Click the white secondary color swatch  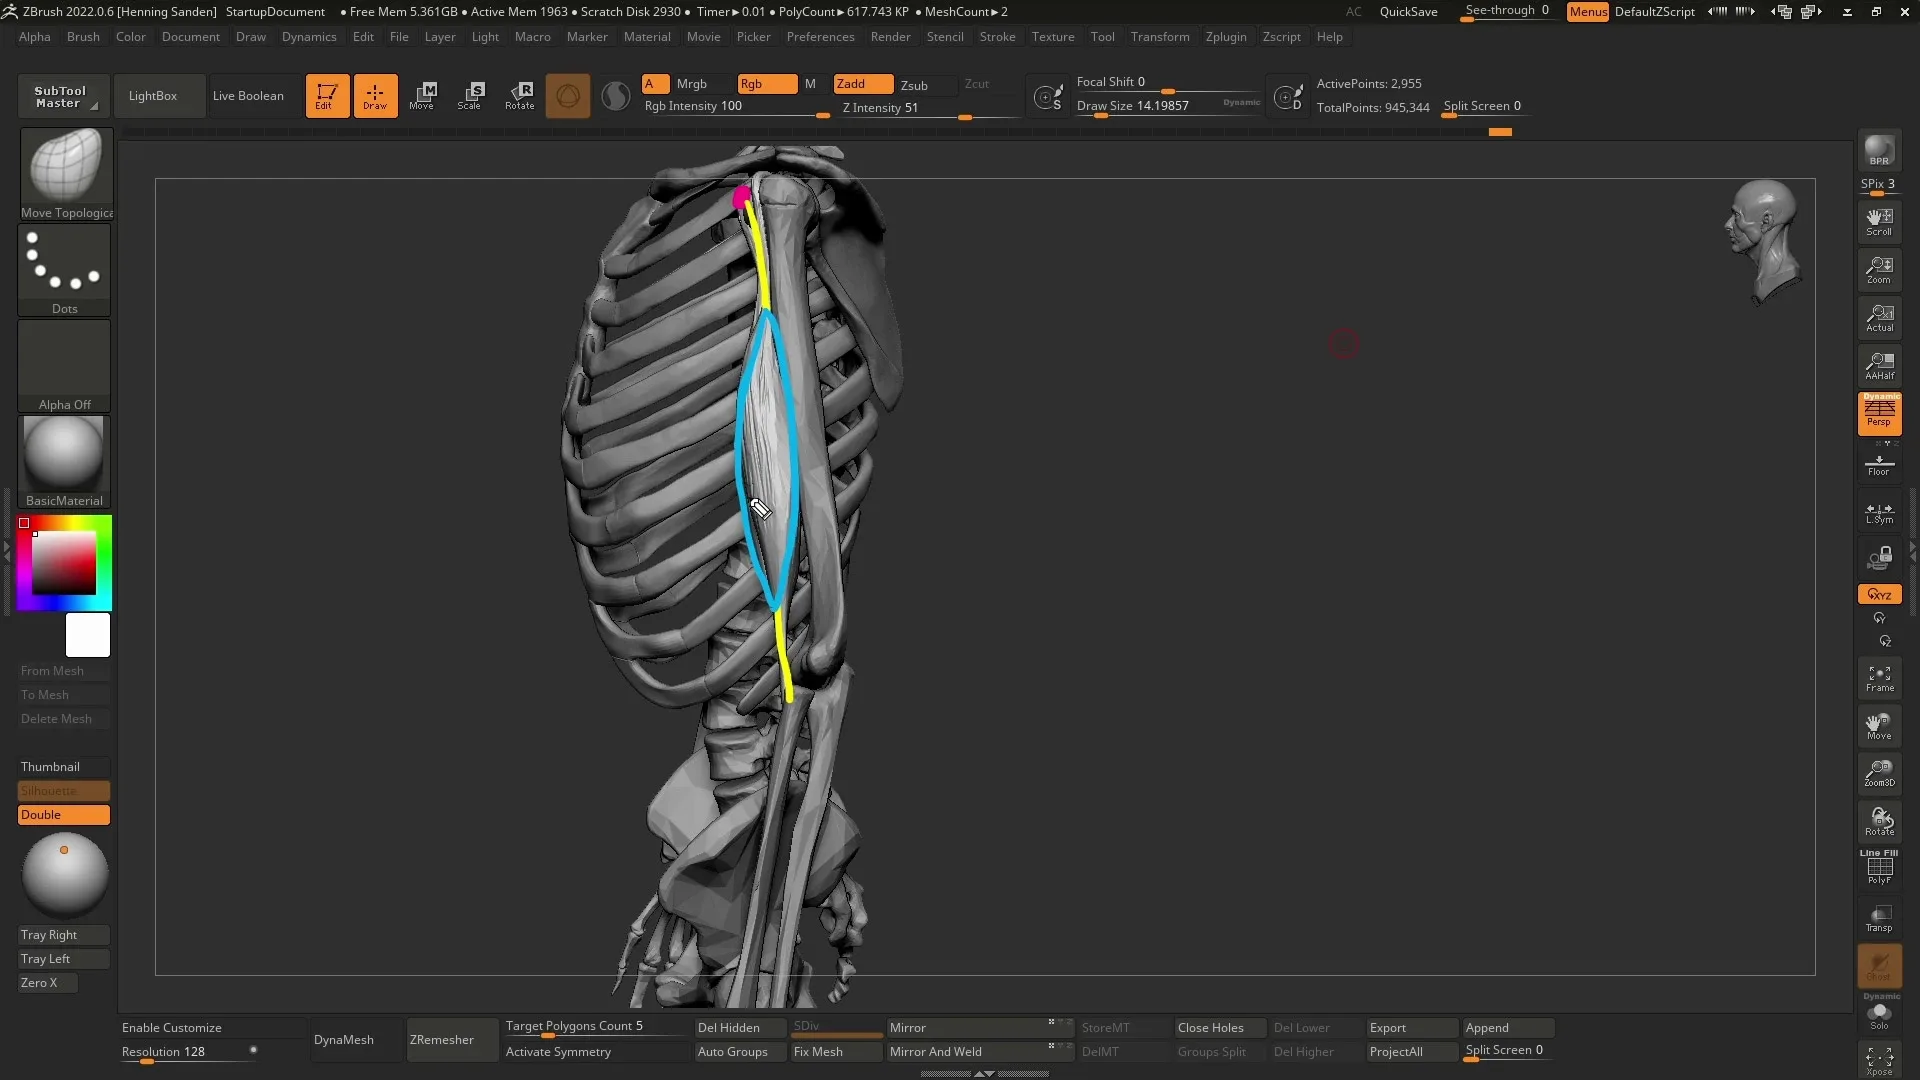(88, 635)
